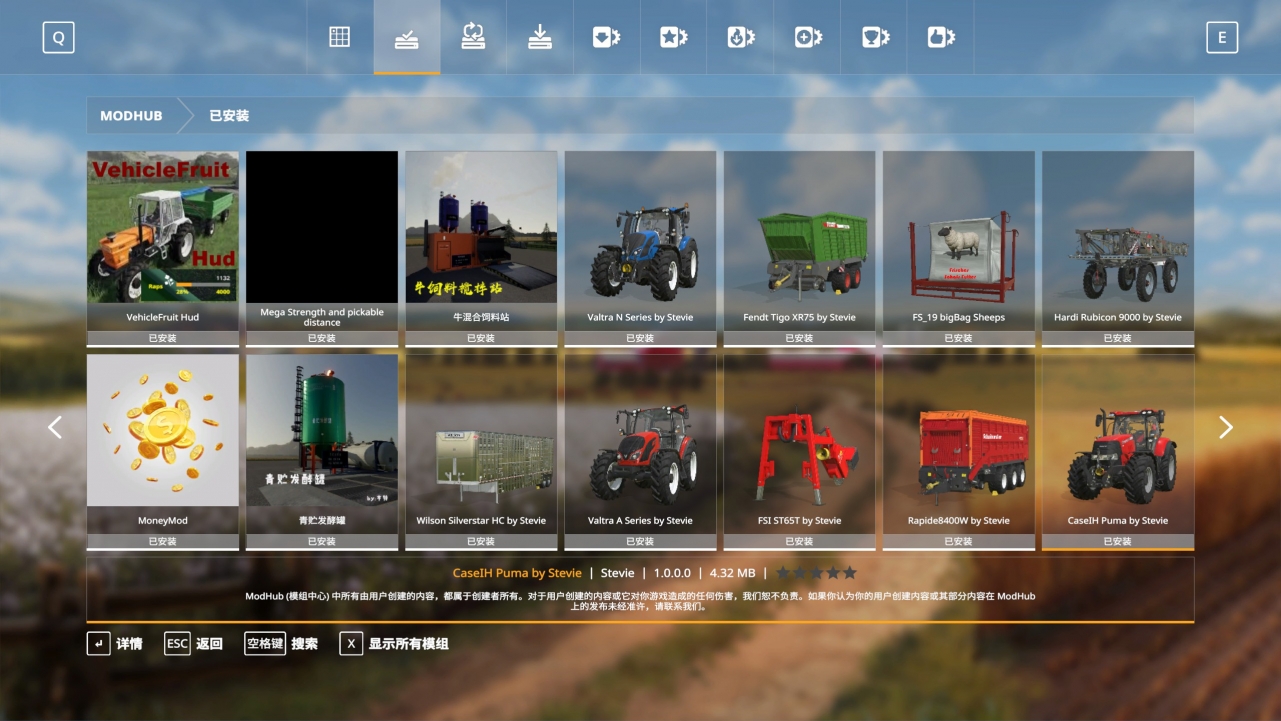Select Mega Strength and pickable distance mod
Viewport: 1281px width, 721px height.
[x=322, y=248]
